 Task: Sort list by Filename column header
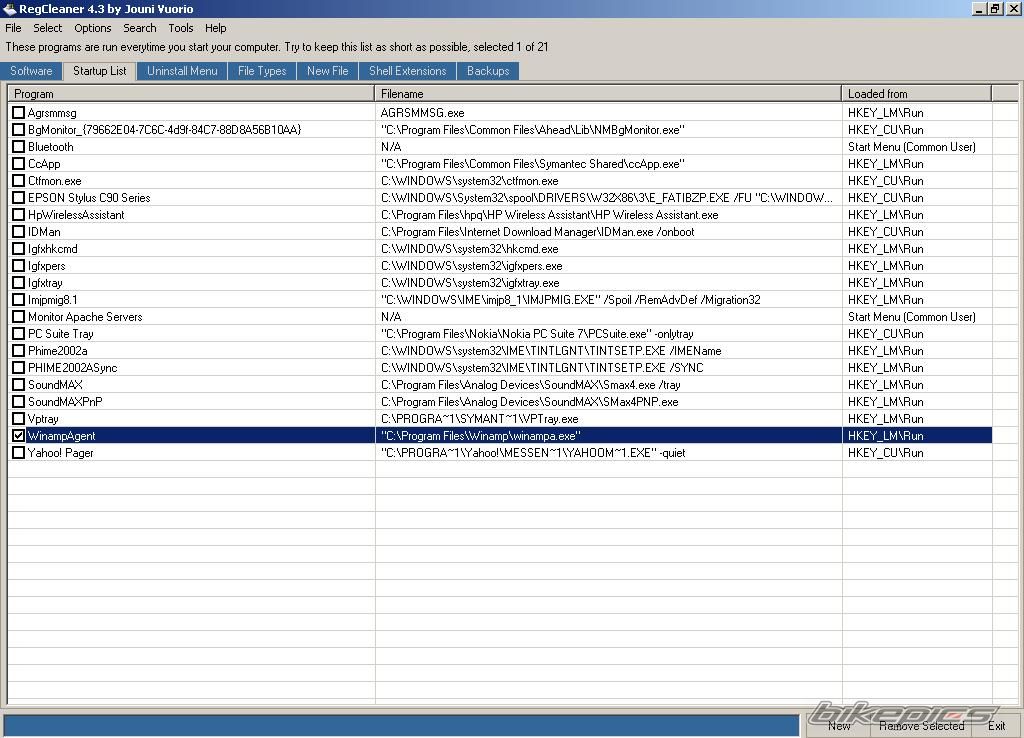[608, 93]
